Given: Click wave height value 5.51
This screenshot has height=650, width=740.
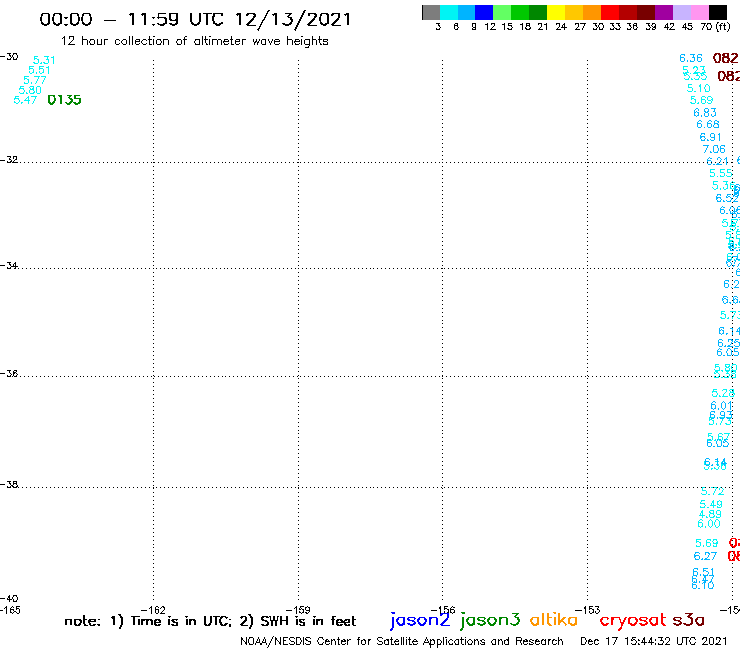Looking at the screenshot, I should [39, 70].
